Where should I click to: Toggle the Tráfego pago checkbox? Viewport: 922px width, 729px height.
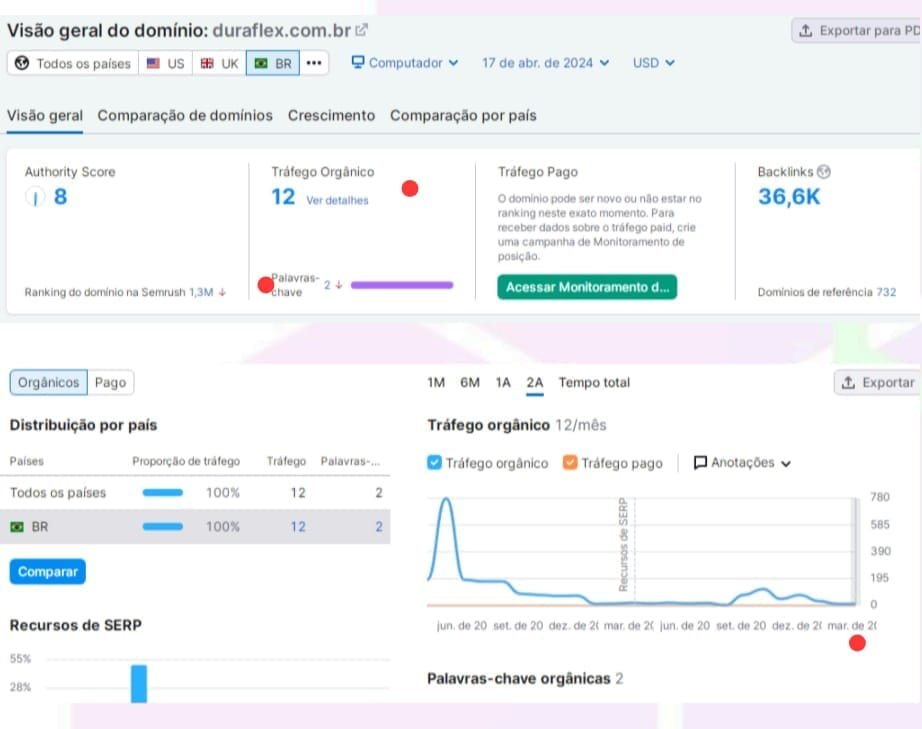click(570, 463)
